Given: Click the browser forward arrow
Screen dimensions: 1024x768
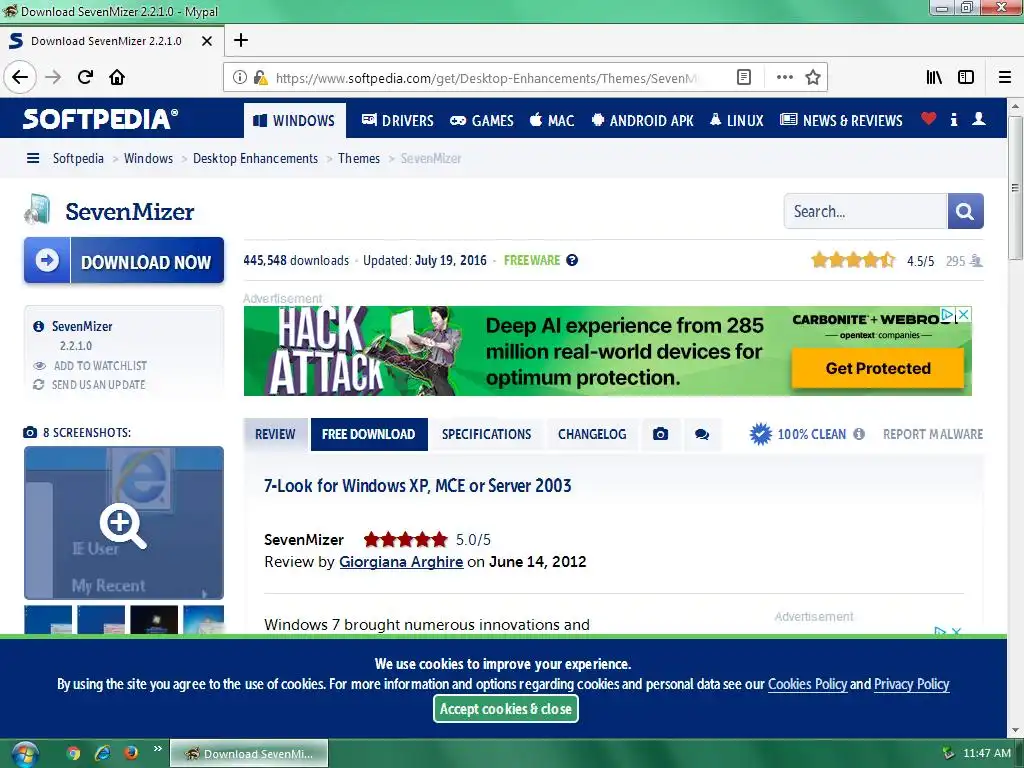Looking at the screenshot, I should point(53,78).
